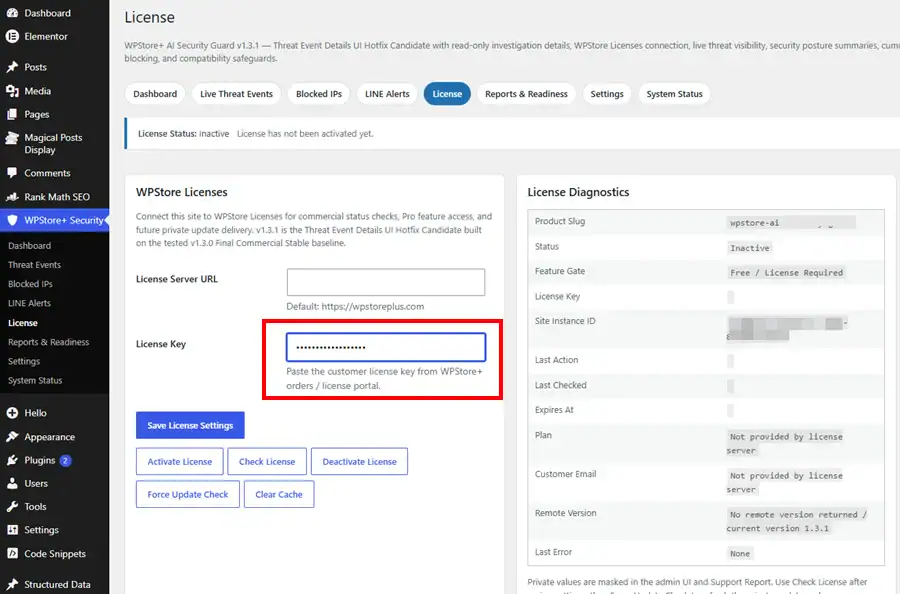The width and height of the screenshot is (900, 594).
Task: Click the 'Site Instance ID' row label
Action: (565, 321)
